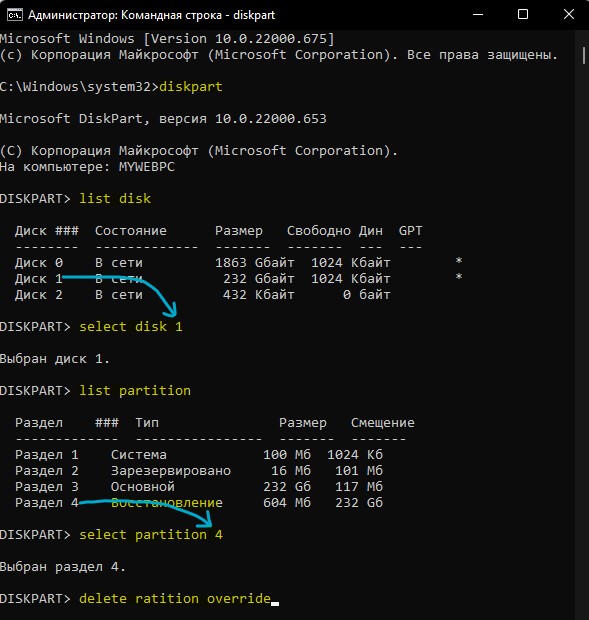Click the vertical scrollbar thumb
The height and width of the screenshot is (620, 589).
[x=583, y=56]
